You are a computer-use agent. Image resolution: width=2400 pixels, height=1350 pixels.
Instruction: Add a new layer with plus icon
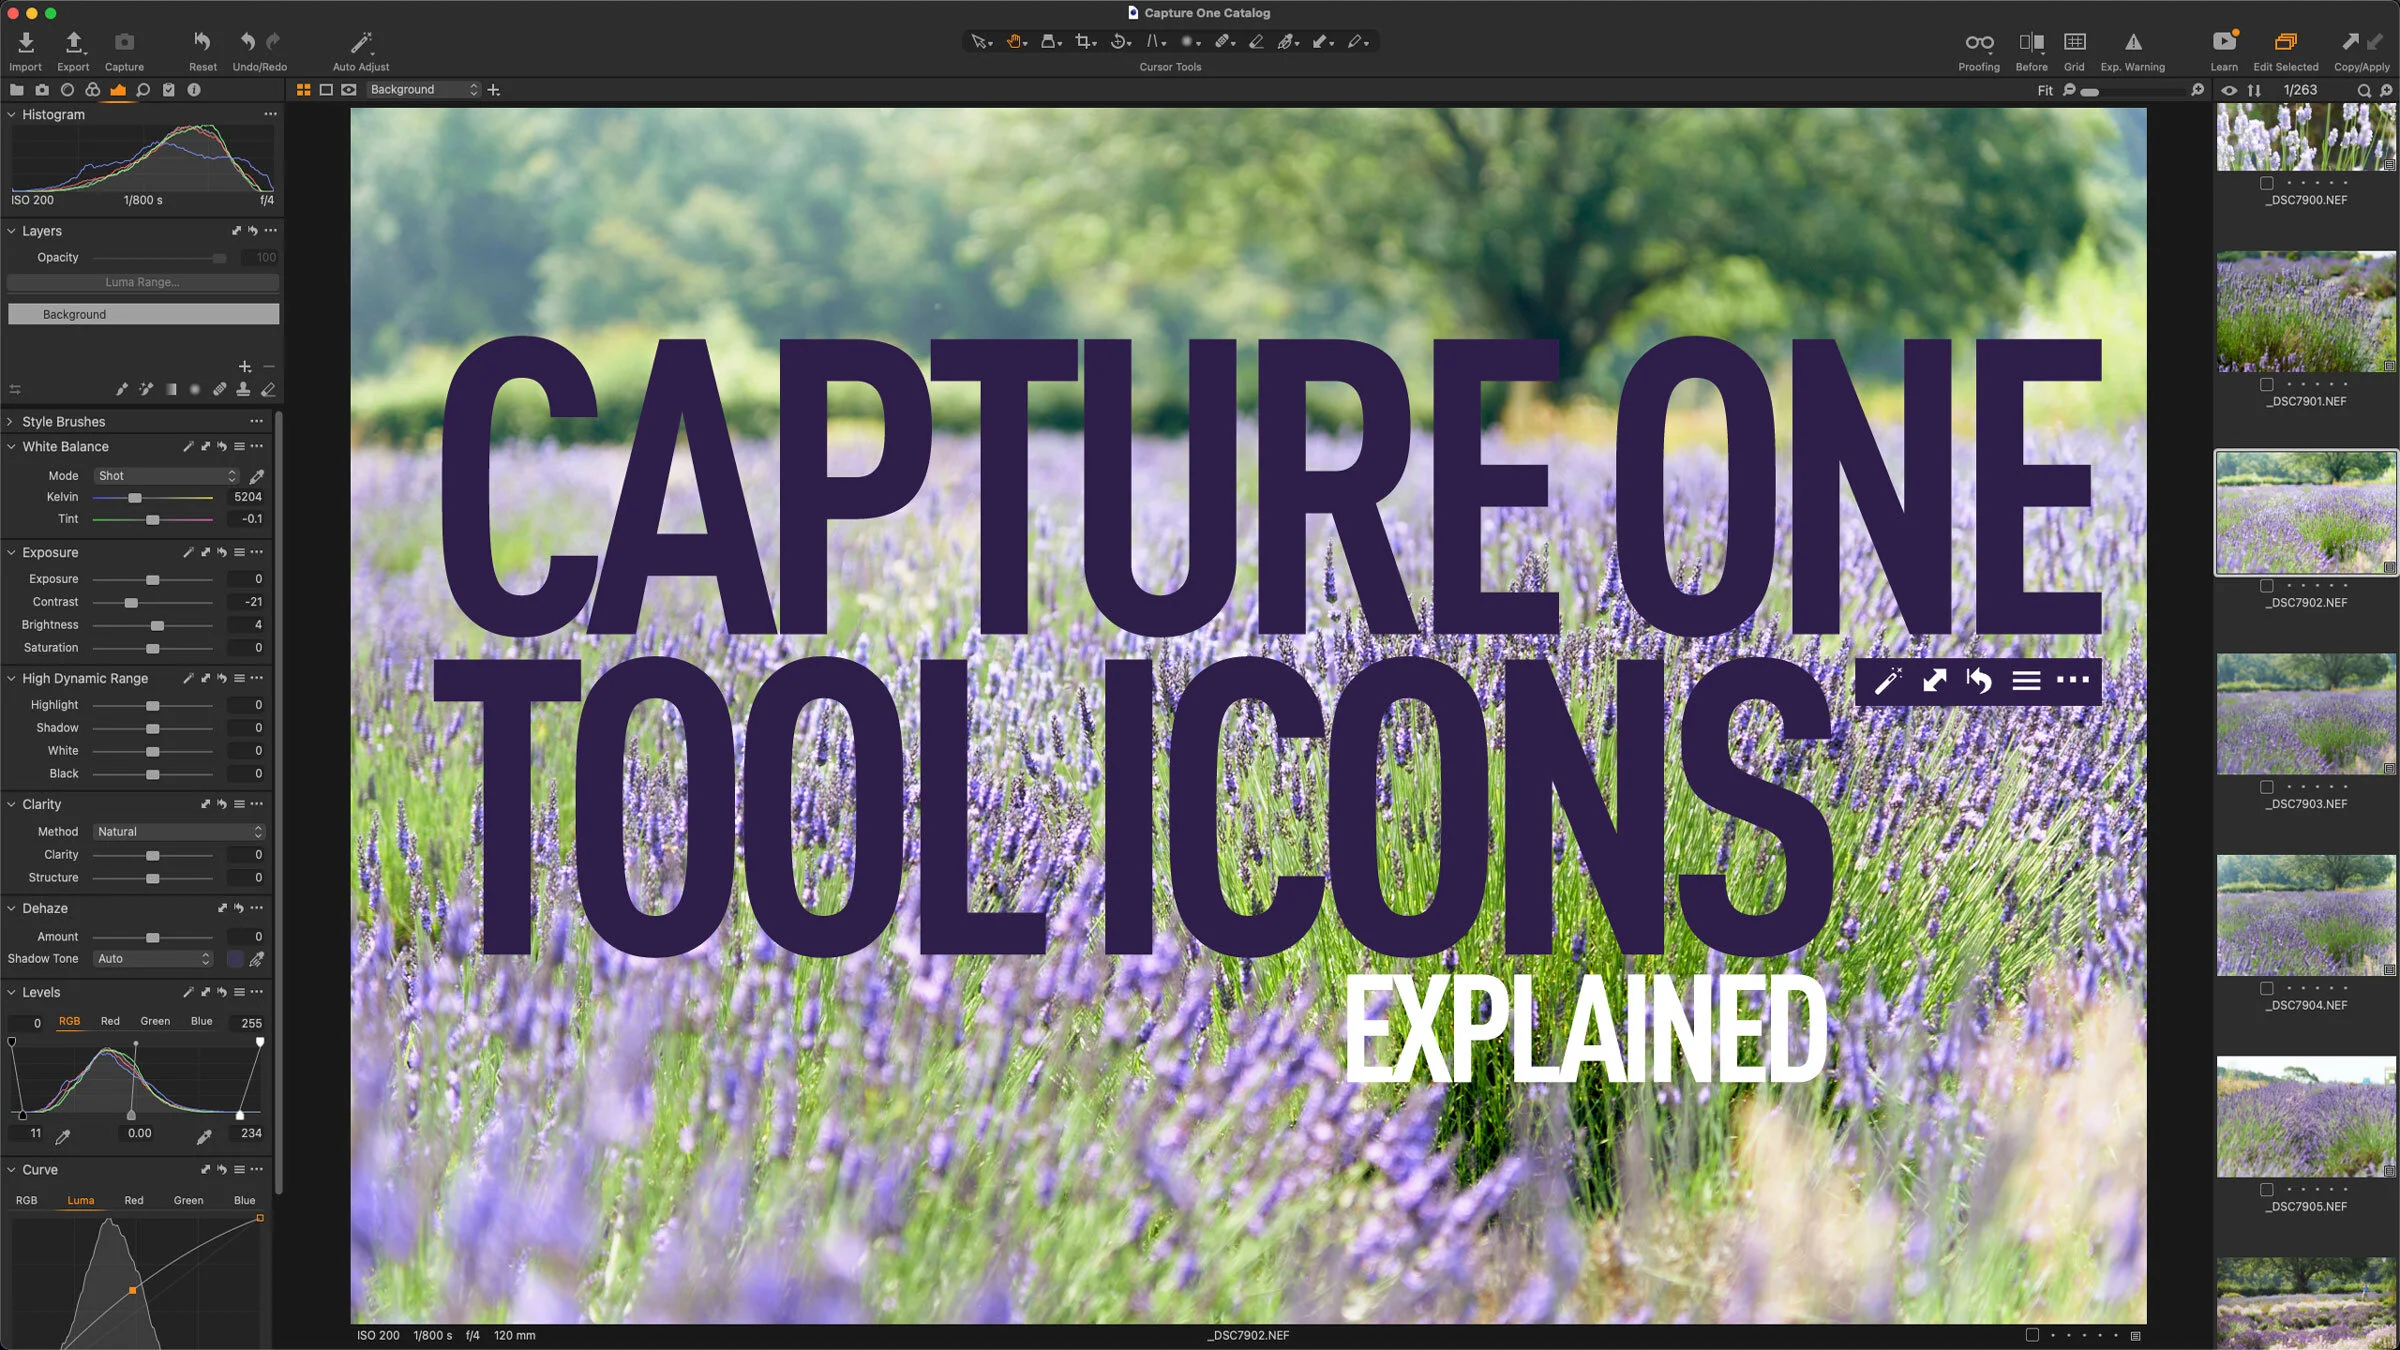(244, 367)
